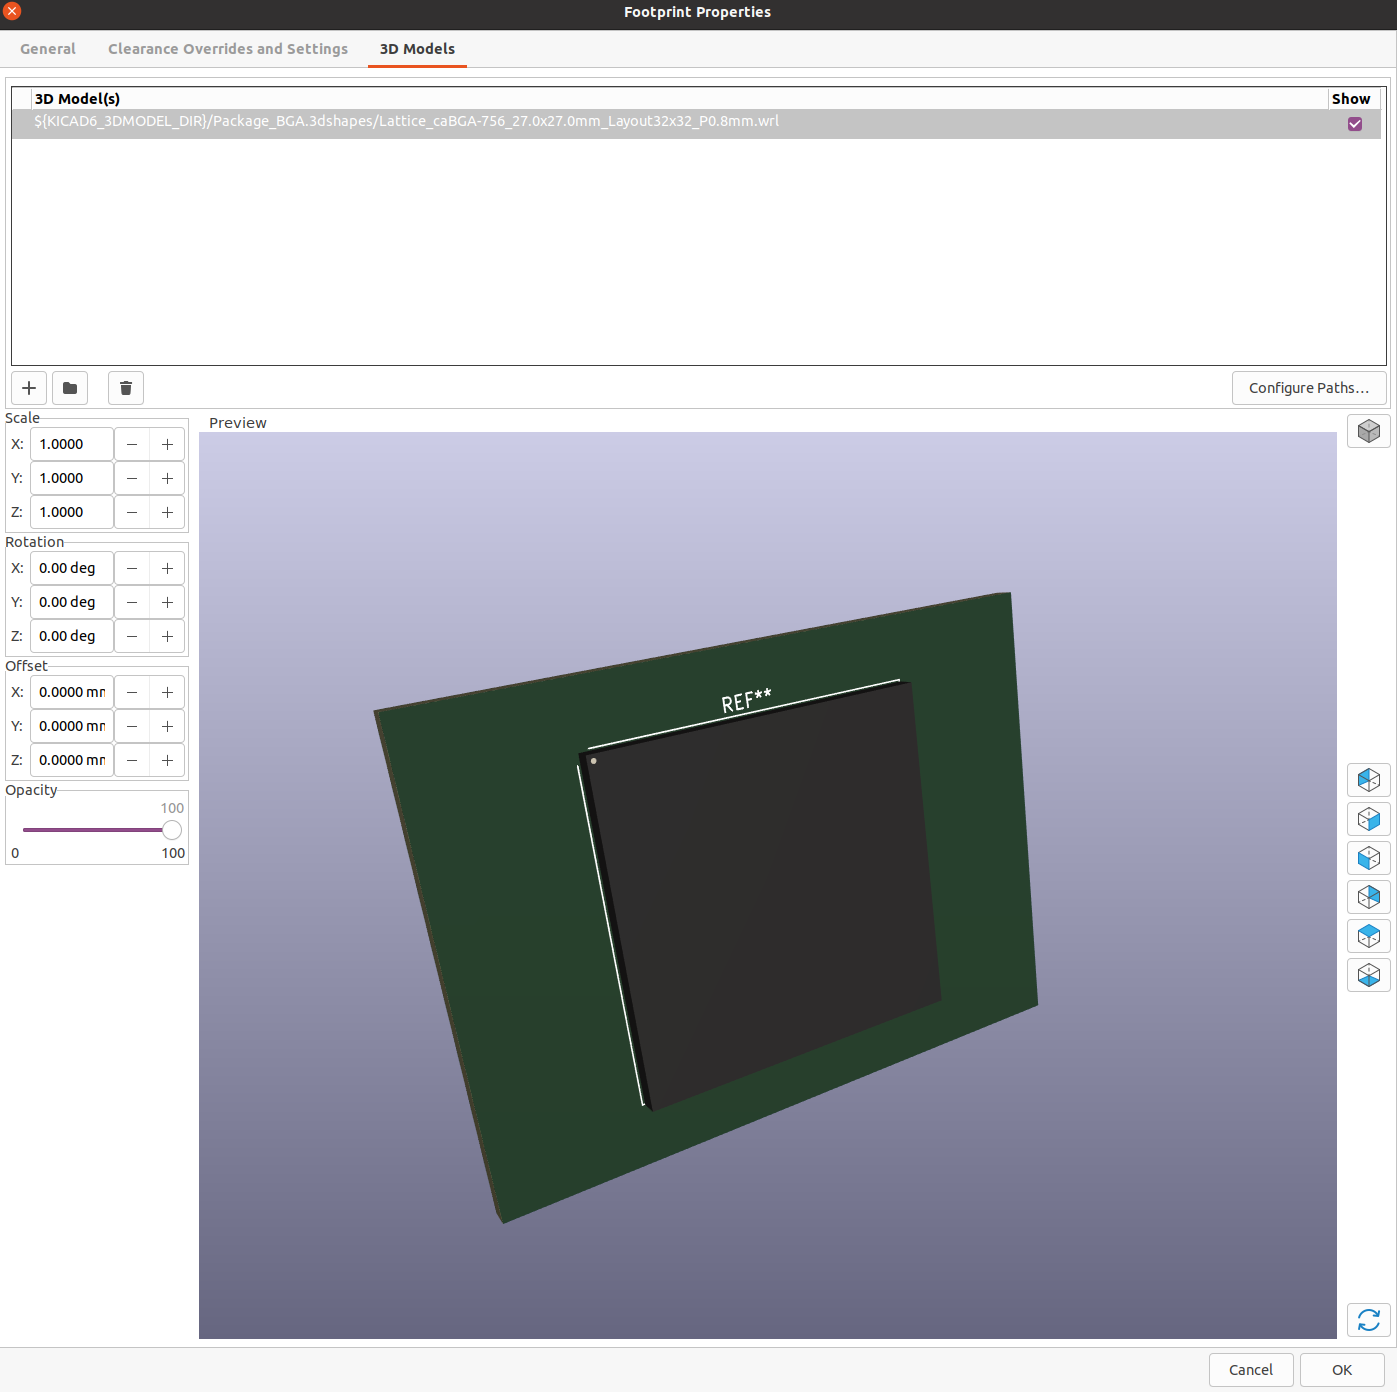
Task: Click the Rotation X input field
Action: tap(72, 568)
